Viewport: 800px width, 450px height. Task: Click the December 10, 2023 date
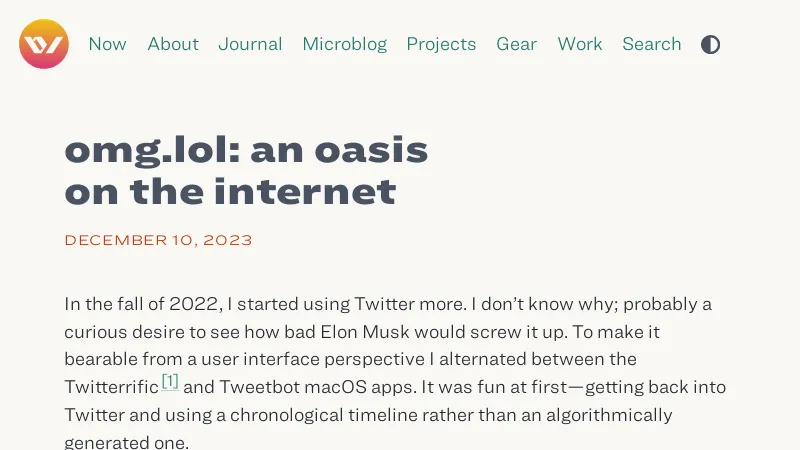click(x=158, y=240)
